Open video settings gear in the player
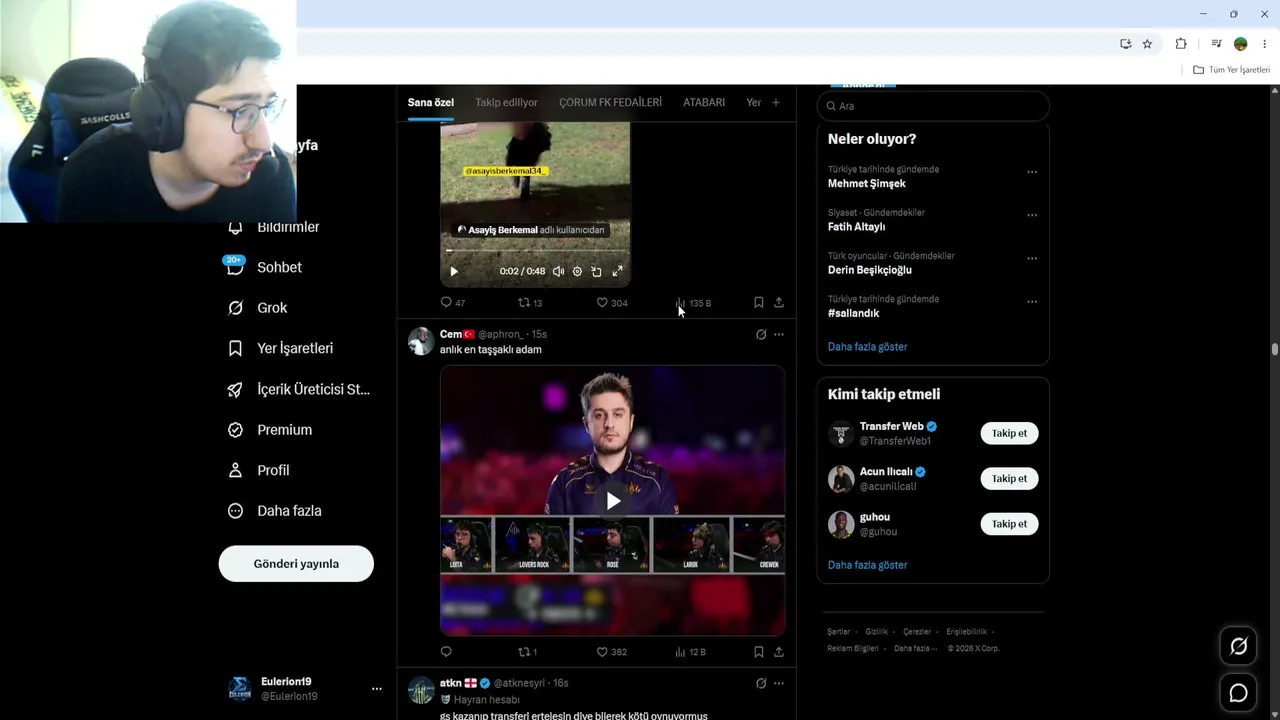 point(577,271)
